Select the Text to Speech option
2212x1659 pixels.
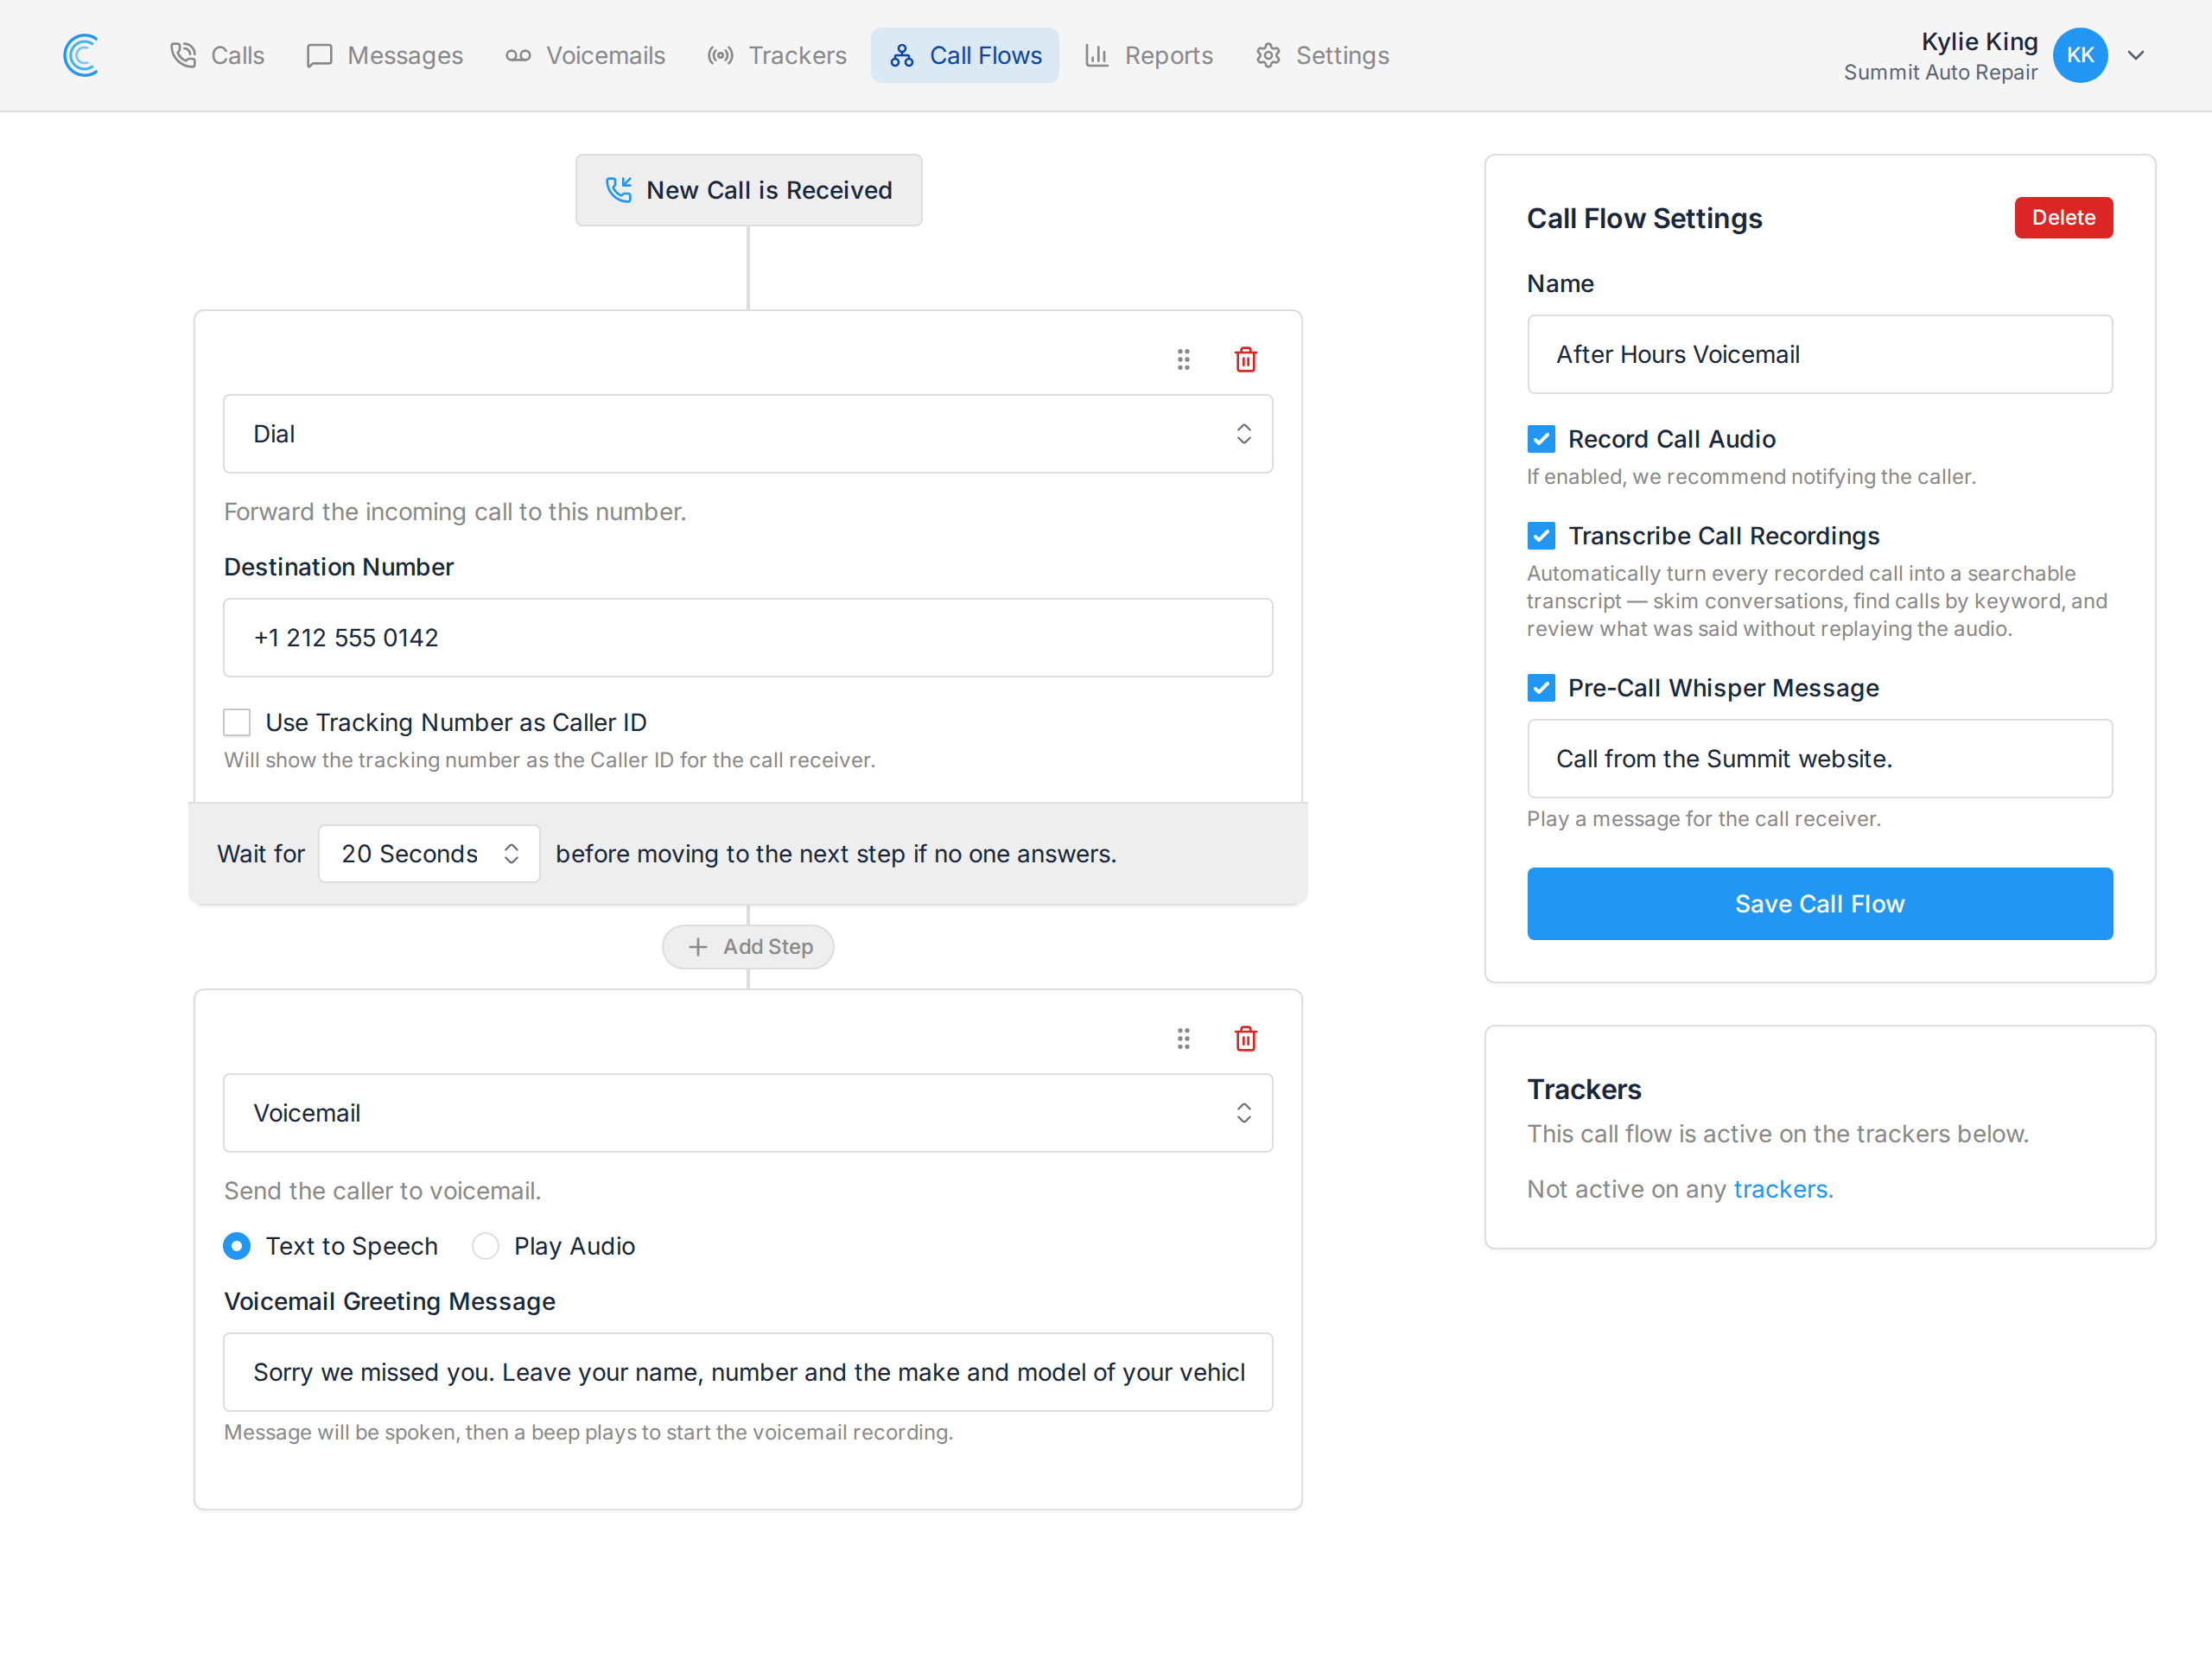pyautogui.click(x=237, y=1246)
